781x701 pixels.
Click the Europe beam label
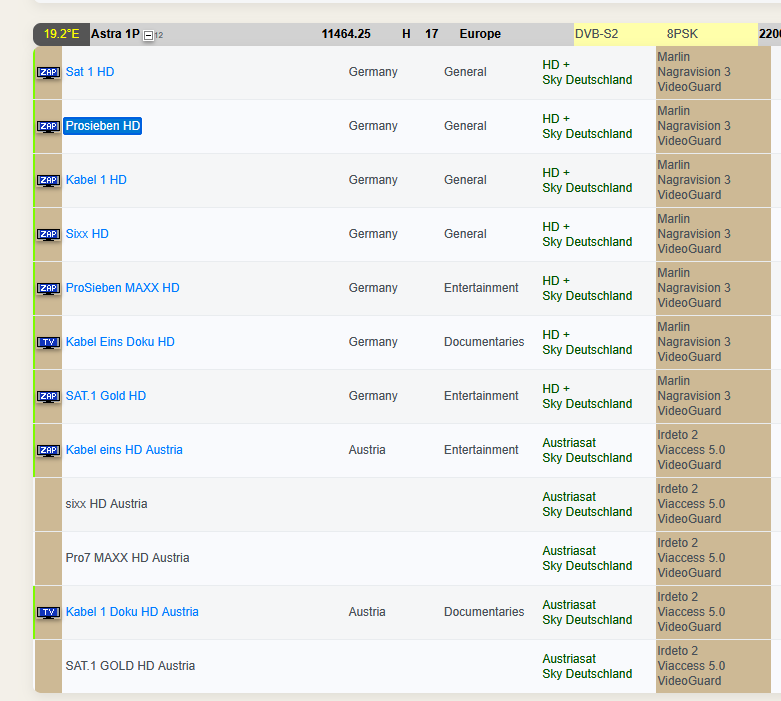coord(480,34)
